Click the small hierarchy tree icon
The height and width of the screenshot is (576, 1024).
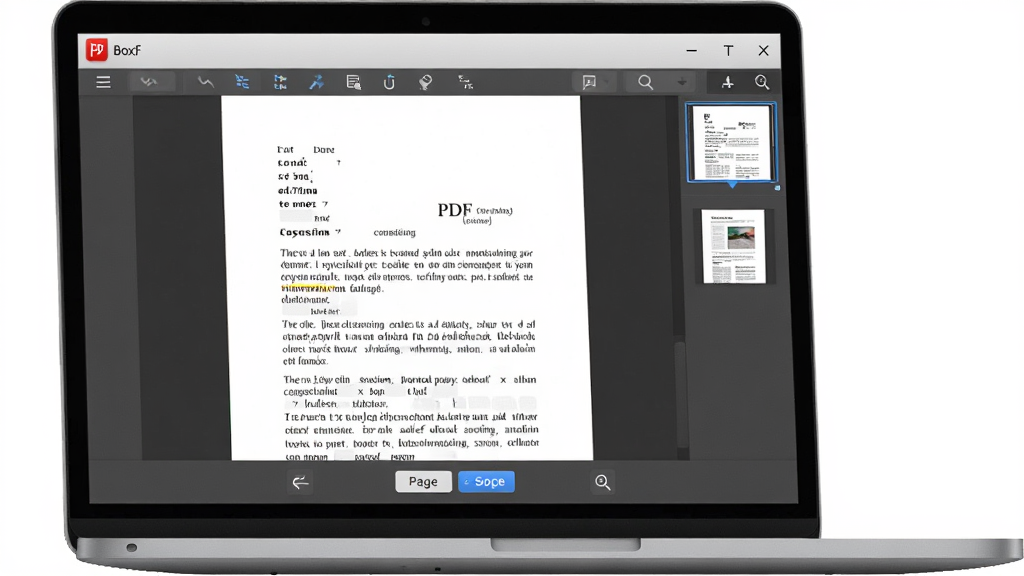pos(466,82)
